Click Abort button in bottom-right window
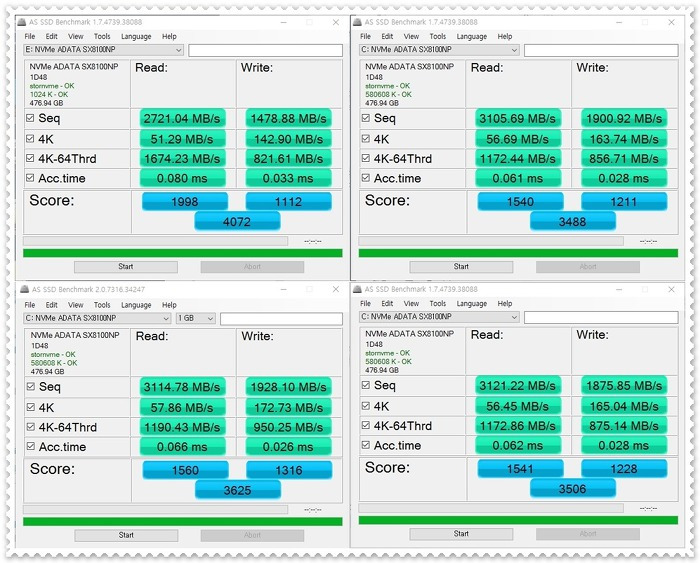 [x=588, y=534]
